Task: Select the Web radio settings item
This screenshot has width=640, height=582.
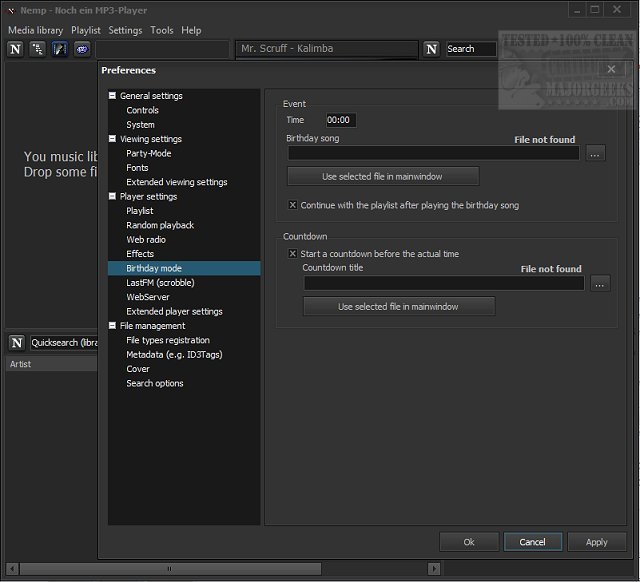Action: pos(146,240)
